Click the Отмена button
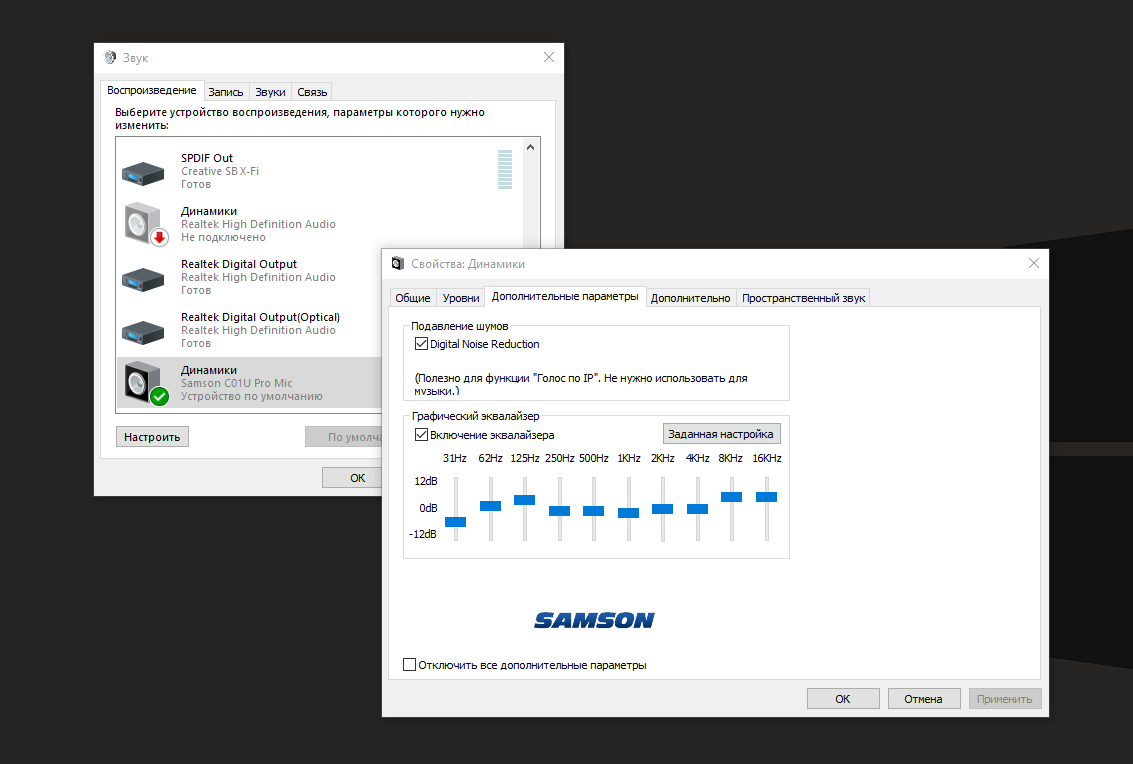 coord(923,699)
